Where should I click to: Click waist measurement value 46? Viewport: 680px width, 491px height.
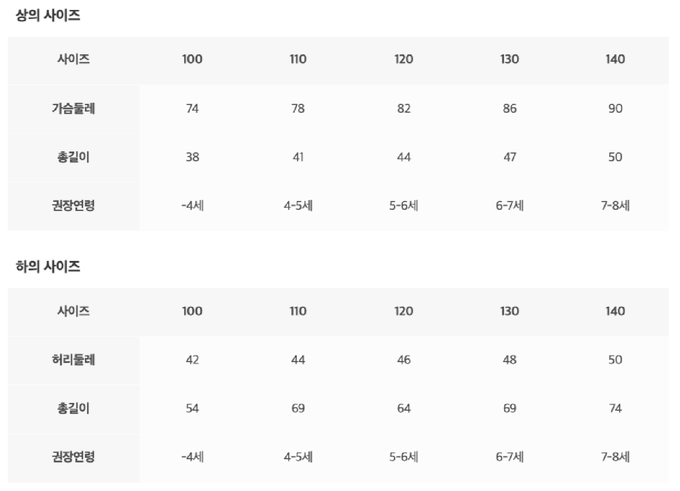point(404,359)
